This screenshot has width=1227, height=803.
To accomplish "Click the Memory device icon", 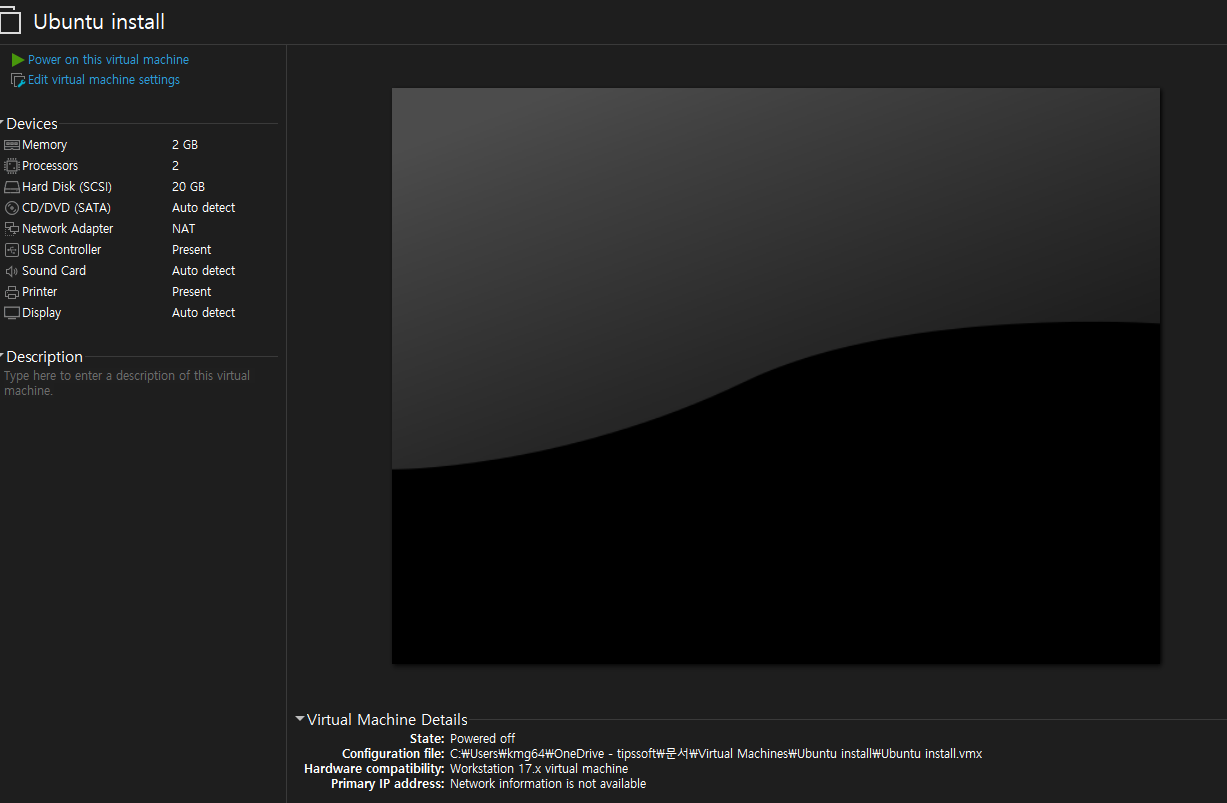I will click(12, 145).
